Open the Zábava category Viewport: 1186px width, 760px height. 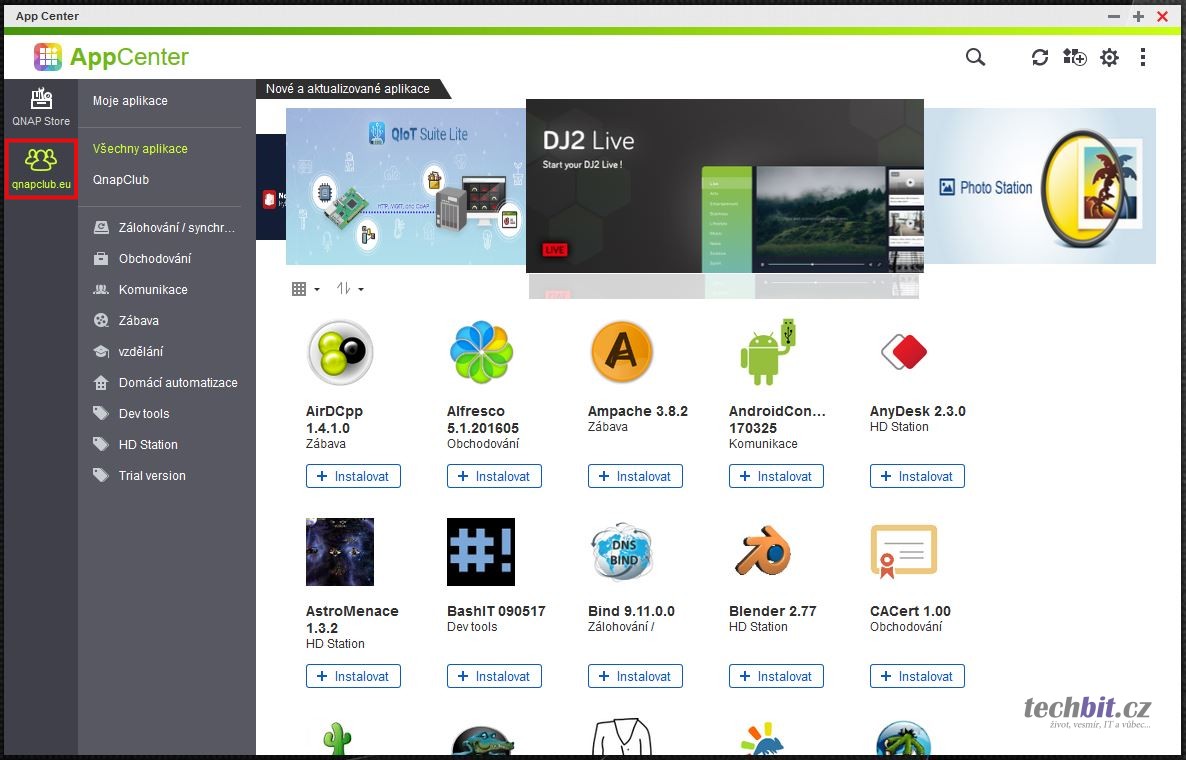139,321
